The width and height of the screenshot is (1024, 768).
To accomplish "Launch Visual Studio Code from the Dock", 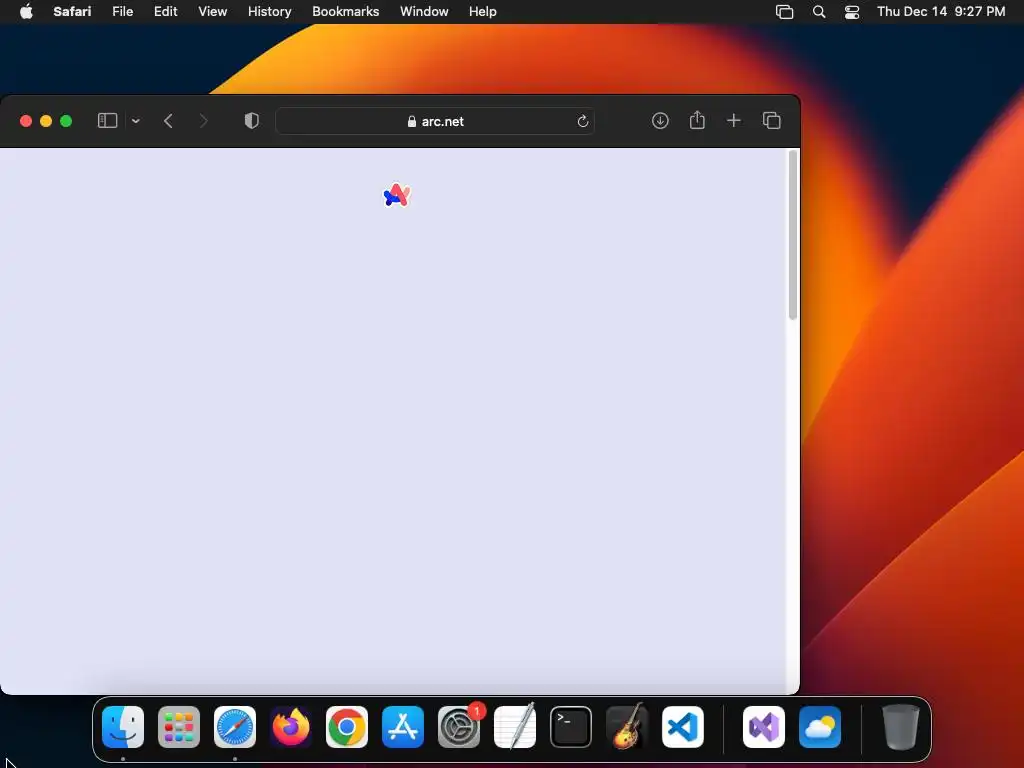I will 683,727.
